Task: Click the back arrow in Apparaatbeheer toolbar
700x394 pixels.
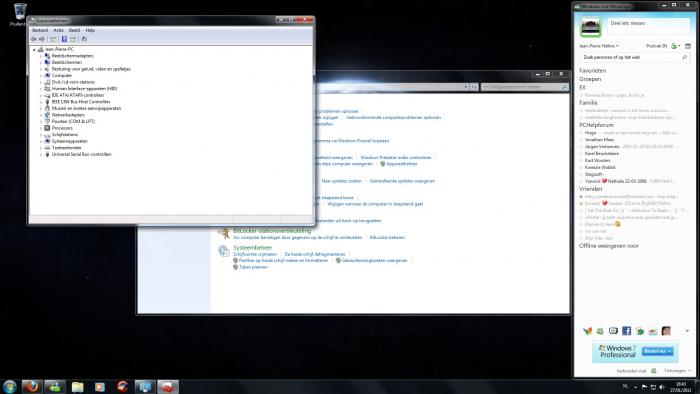Action: pos(34,39)
